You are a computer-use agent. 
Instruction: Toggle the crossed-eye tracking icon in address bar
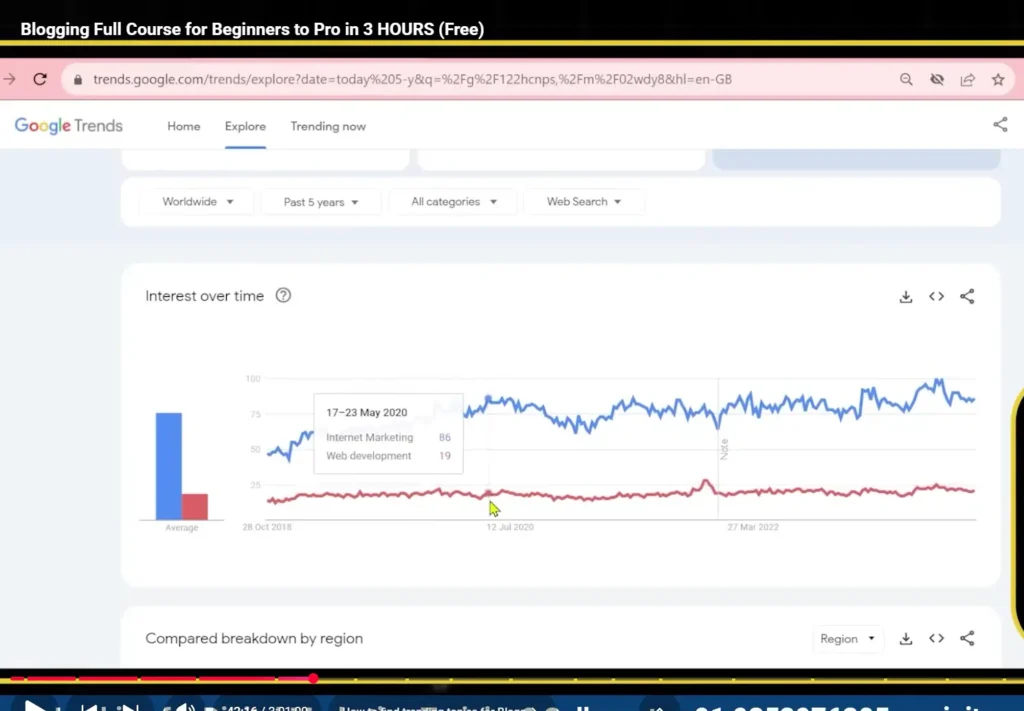tap(937, 79)
